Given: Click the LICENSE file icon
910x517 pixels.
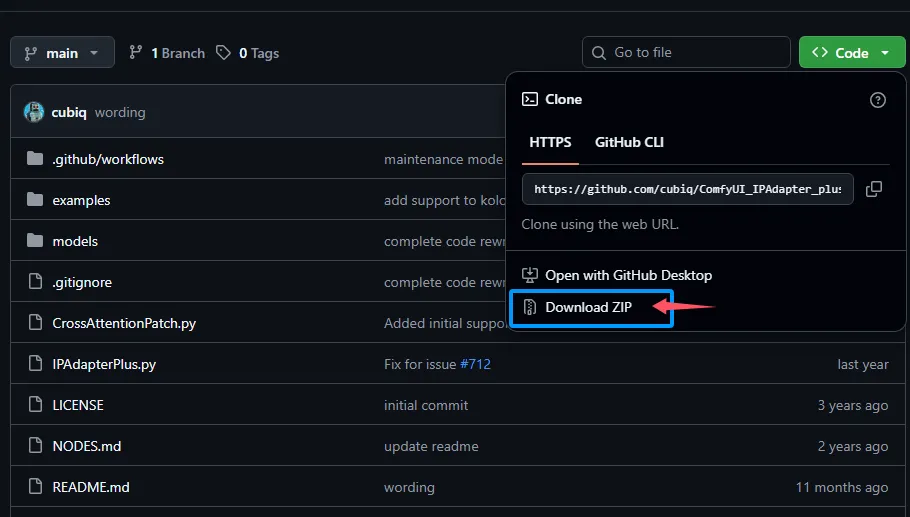Looking at the screenshot, I should 35,404.
